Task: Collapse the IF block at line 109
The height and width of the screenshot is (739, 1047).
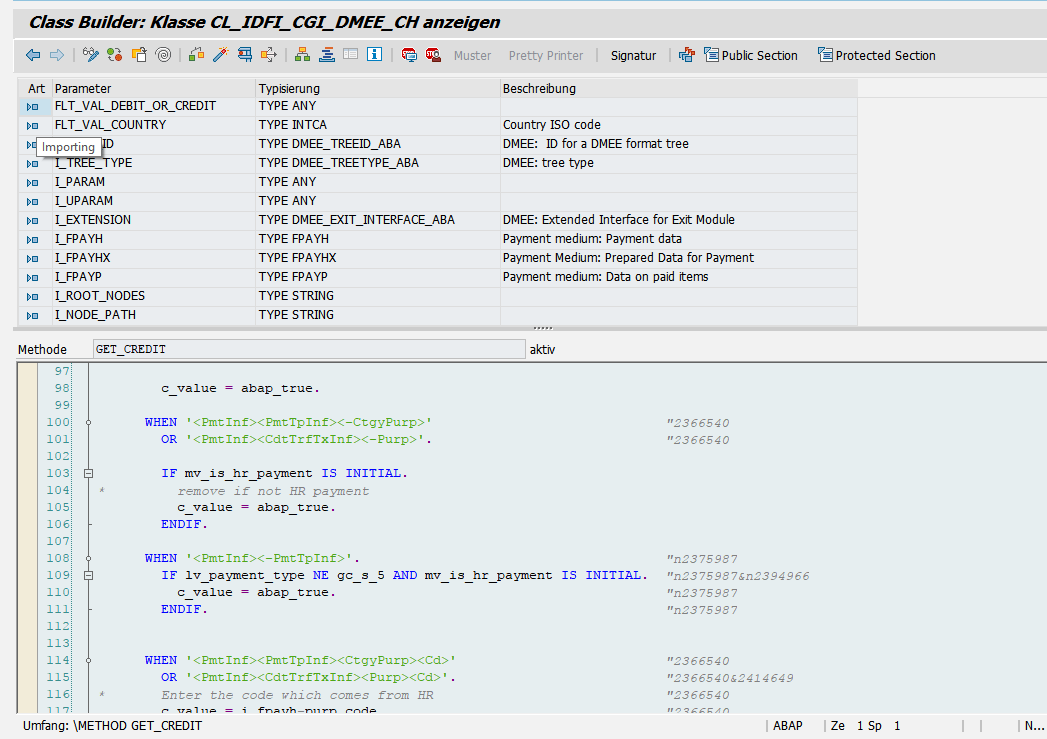Action: click(88, 575)
